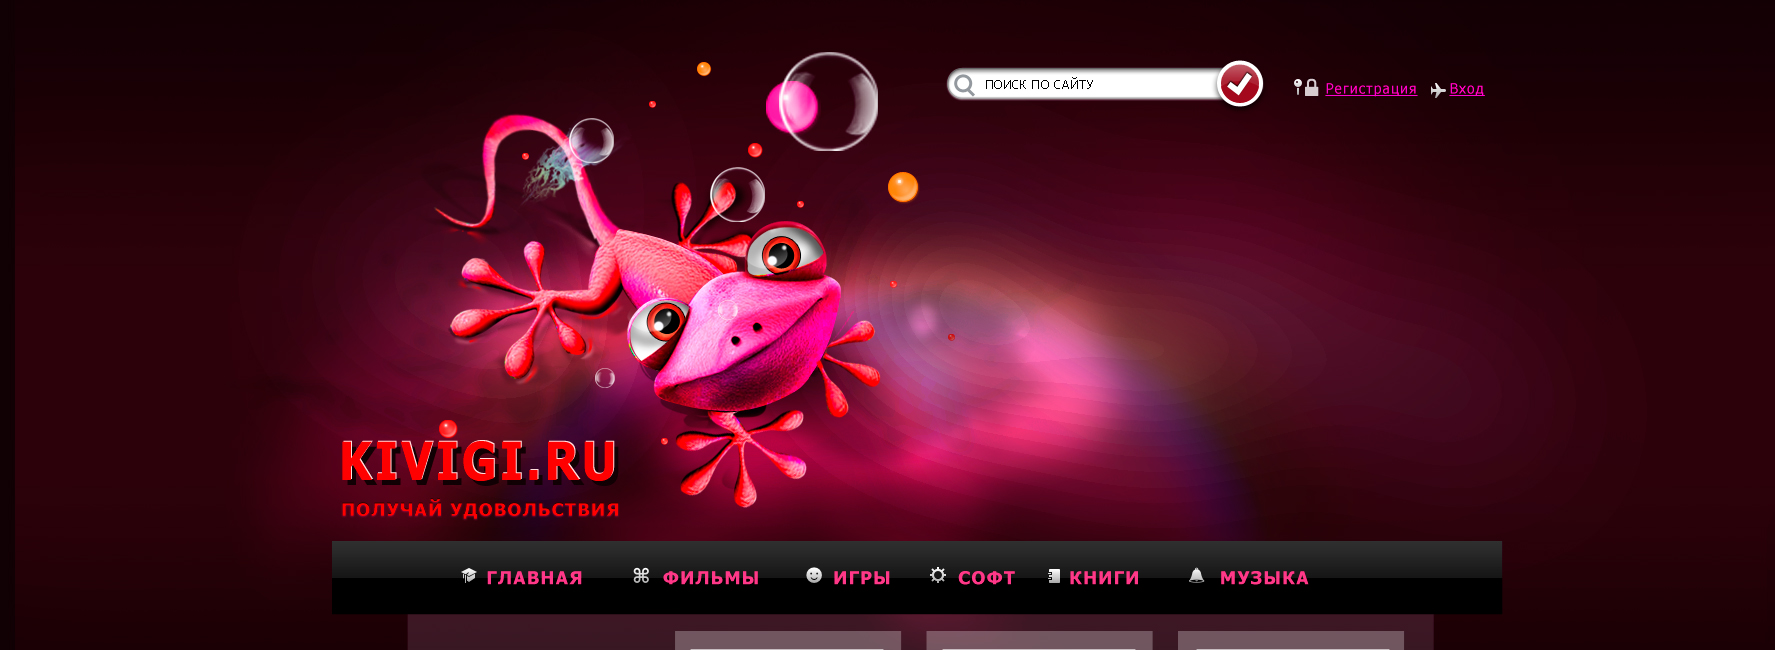1775x650 pixels.
Task: Open the Регистрация link
Action: [1370, 88]
